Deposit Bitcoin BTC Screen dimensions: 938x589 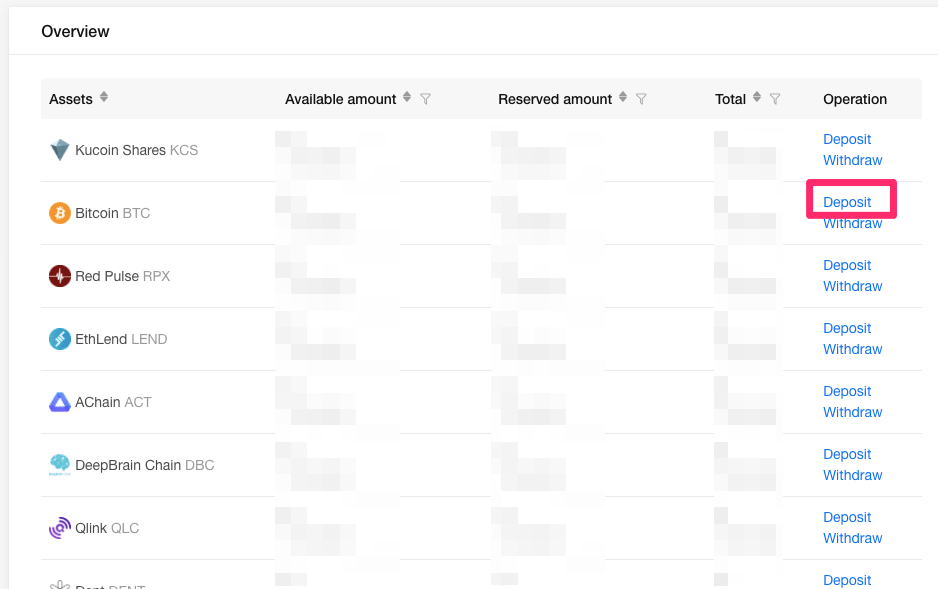pos(847,202)
